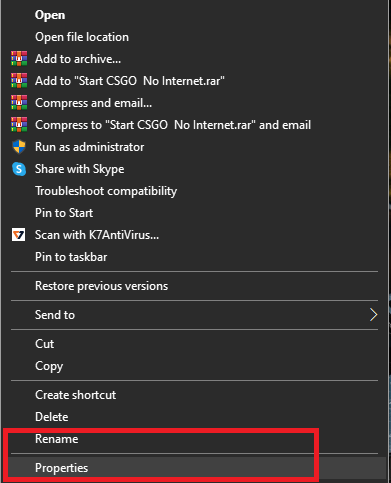Select Create shortcut
This screenshot has height=483, width=391.
[76, 395]
